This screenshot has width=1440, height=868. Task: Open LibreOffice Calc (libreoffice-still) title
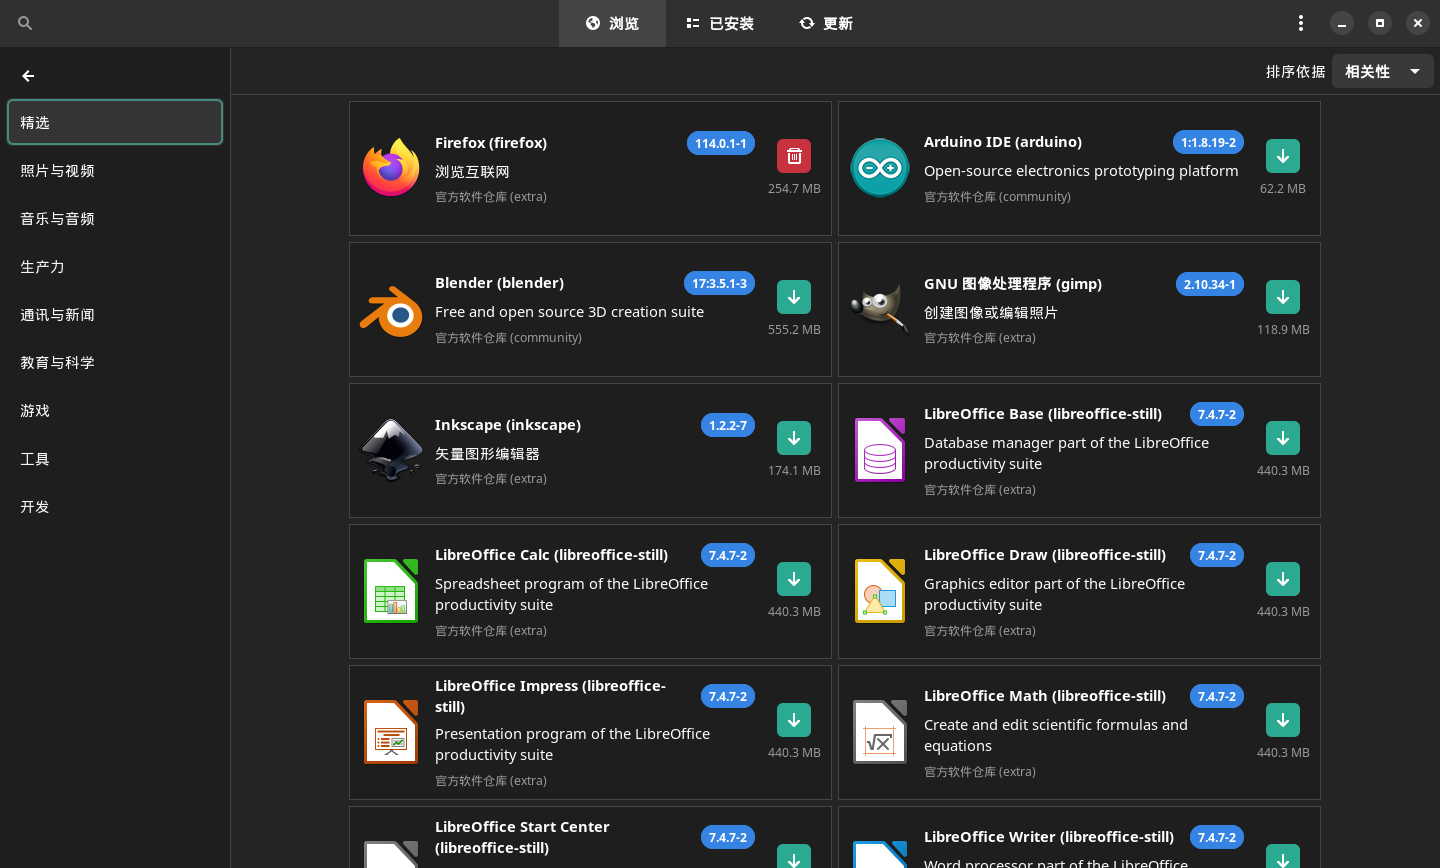pyautogui.click(x=551, y=555)
